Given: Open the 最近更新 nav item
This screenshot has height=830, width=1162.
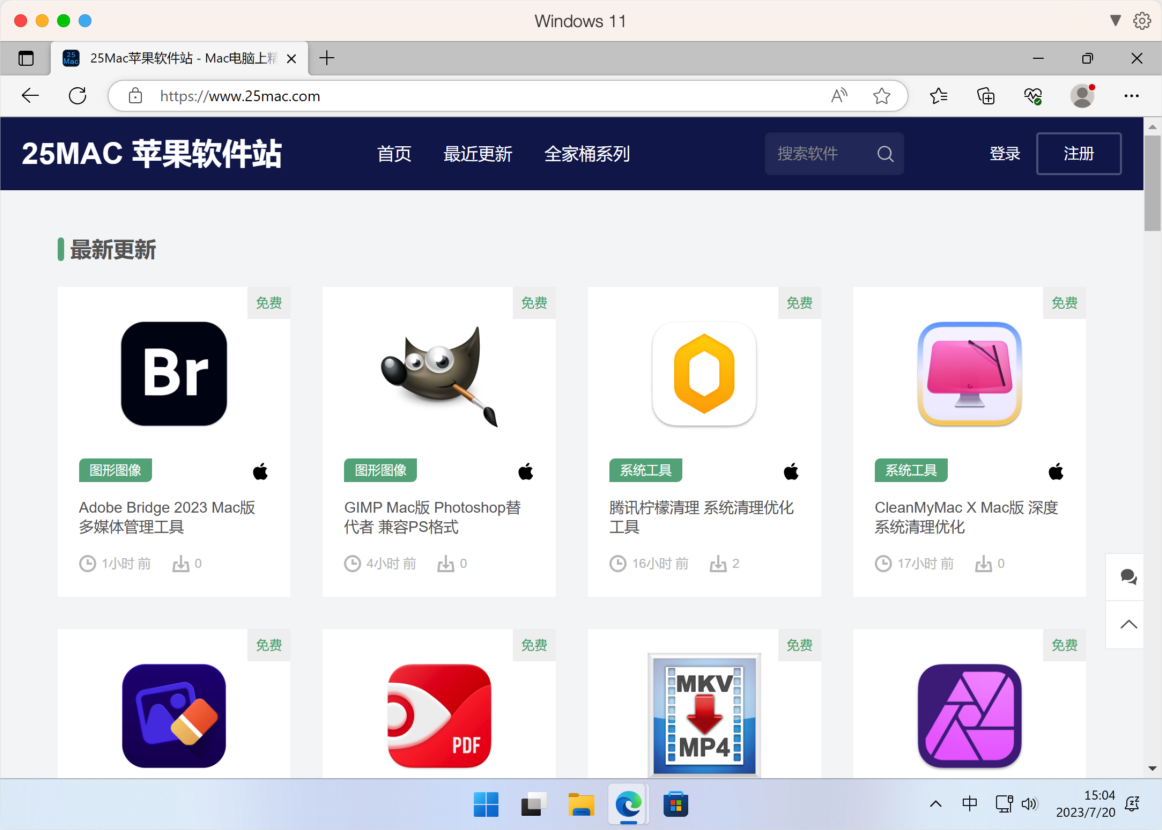Looking at the screenshot, I should (x=478, y=153).
